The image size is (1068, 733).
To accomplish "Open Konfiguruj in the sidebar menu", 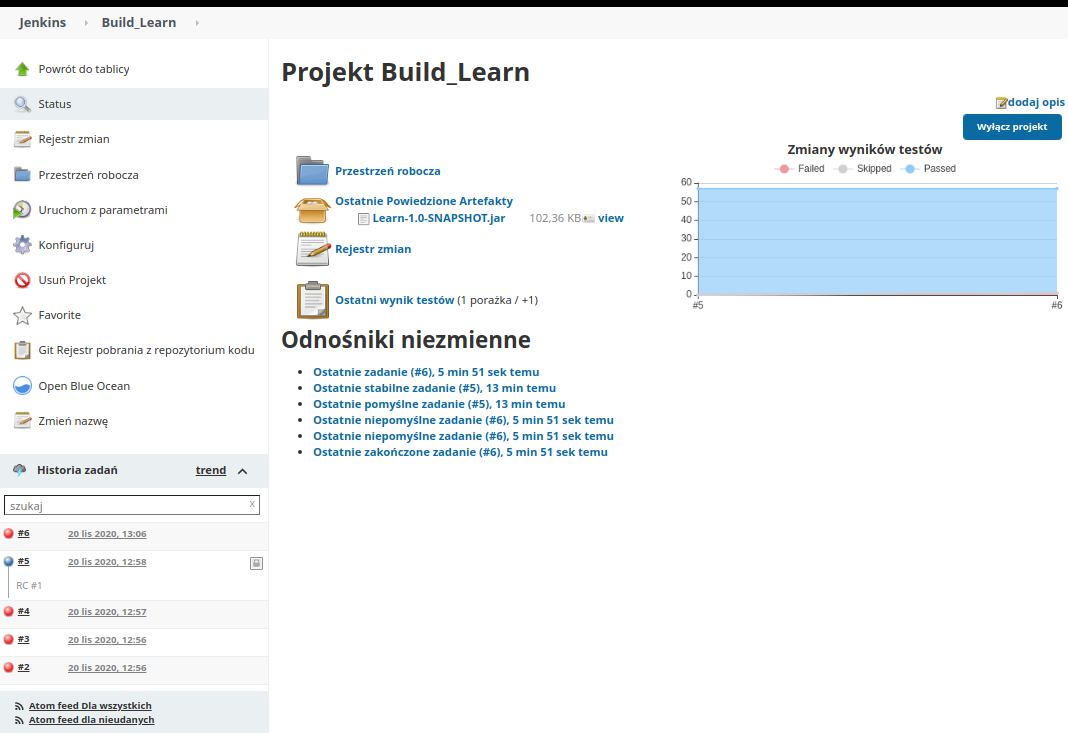I will (66, 245).
